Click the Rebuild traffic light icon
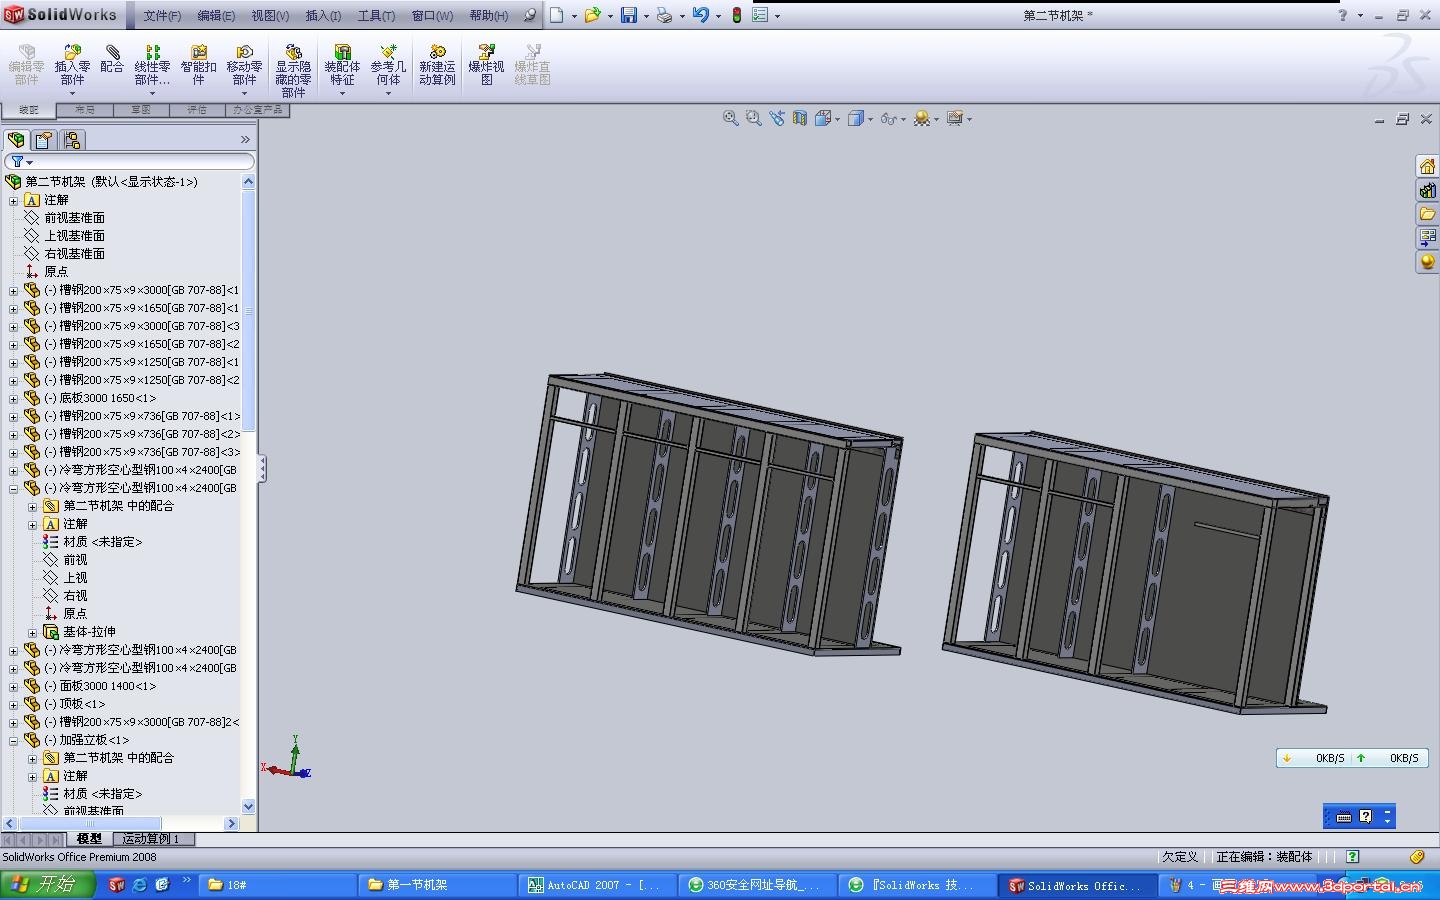1440x900 pixels. (x=737, y=15)
